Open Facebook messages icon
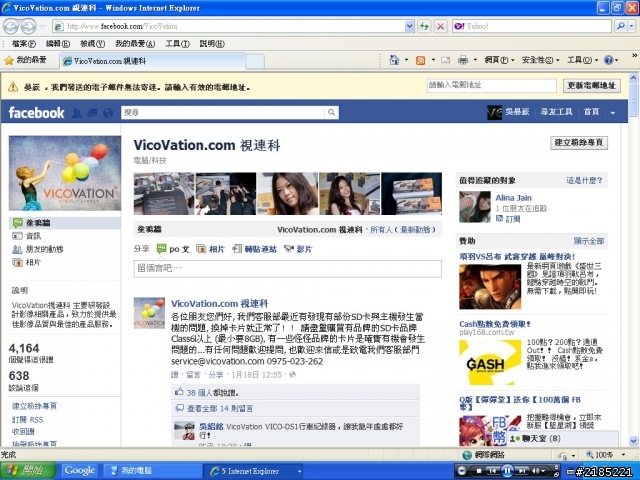 [92, 113]
